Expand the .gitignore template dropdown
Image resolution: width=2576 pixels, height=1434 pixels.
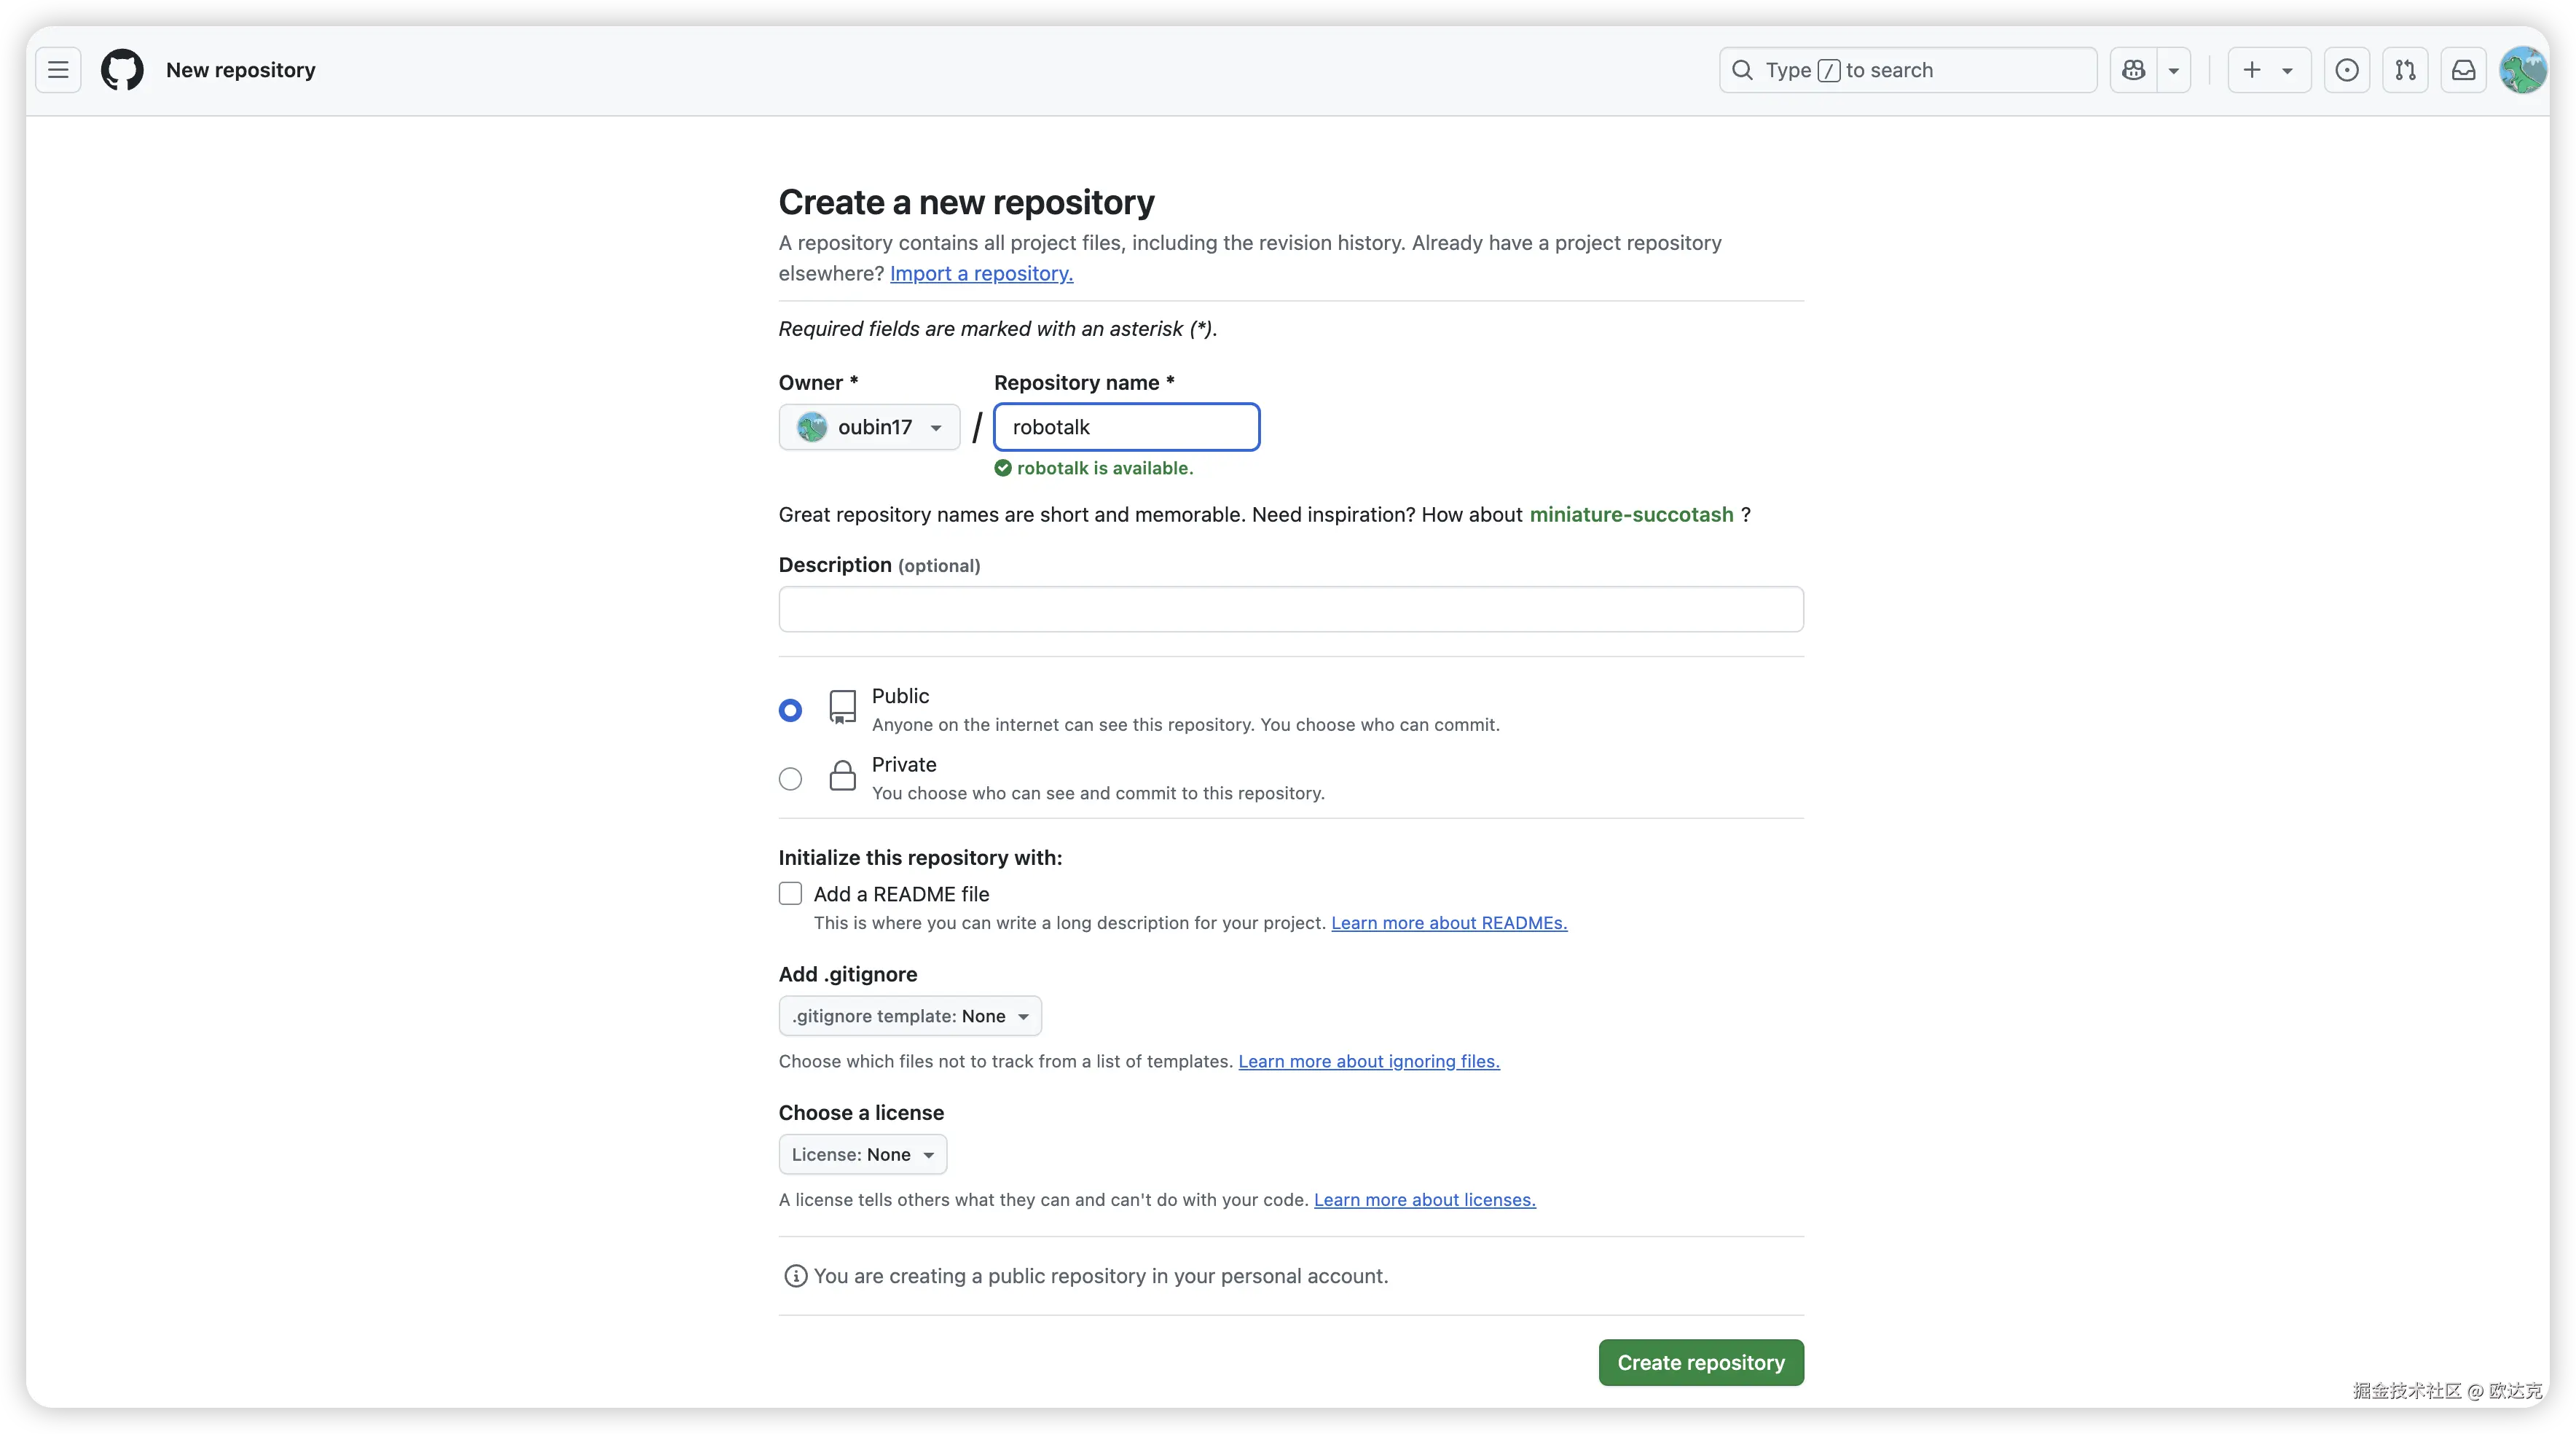[910, 1016]
